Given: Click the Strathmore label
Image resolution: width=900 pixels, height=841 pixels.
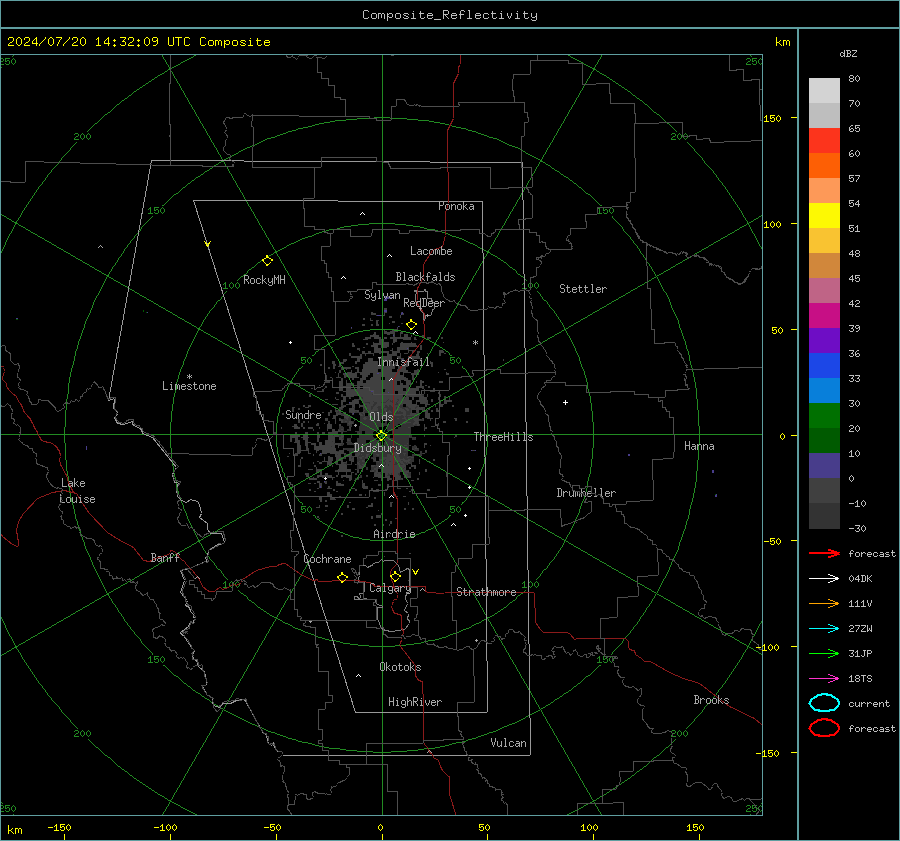Looking at the screenshot, I should [x=486, y=592].
